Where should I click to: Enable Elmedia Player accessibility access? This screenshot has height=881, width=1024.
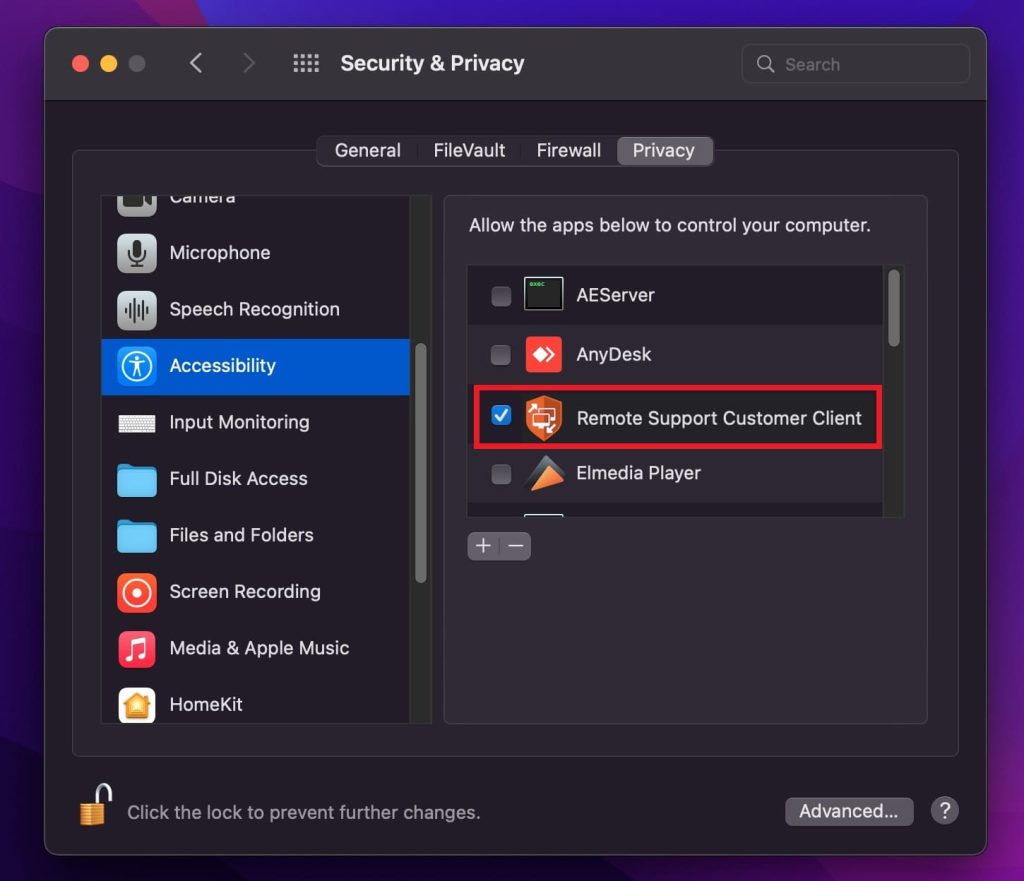[x=501, y=473]
